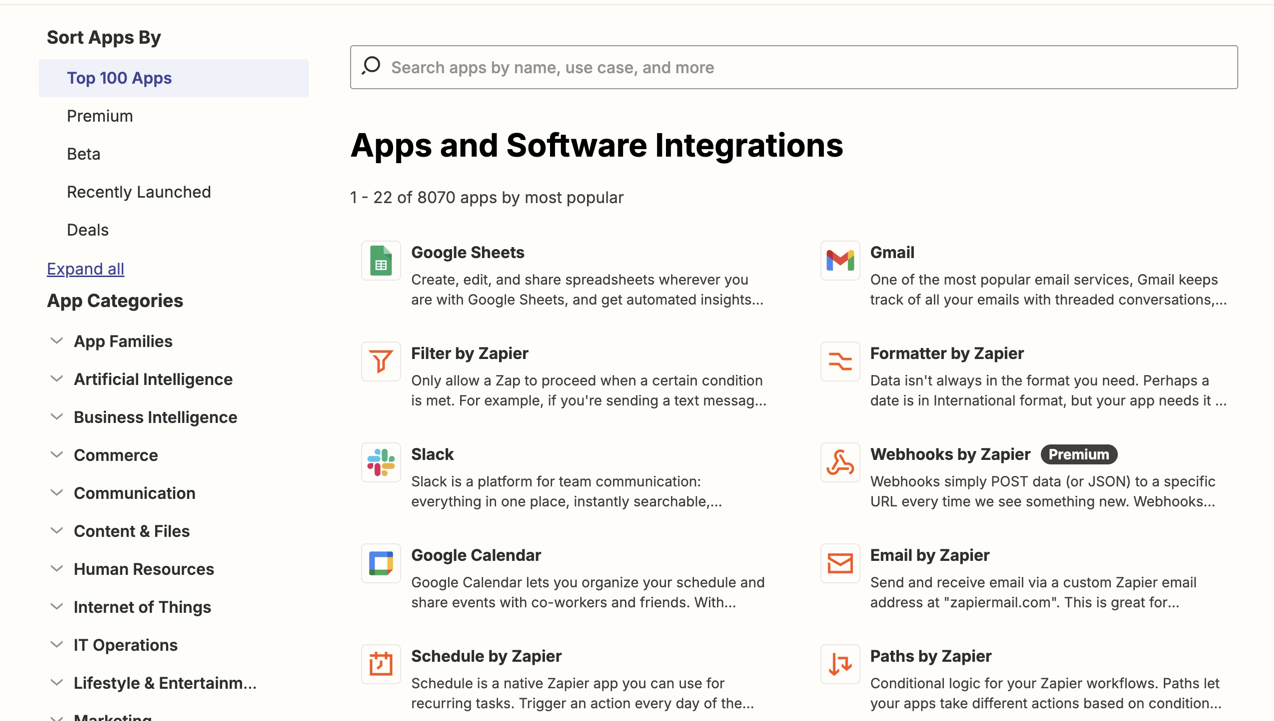Collapse the Commerce category chevron
Screen dimensions: 1274x721
pos(56,455)
